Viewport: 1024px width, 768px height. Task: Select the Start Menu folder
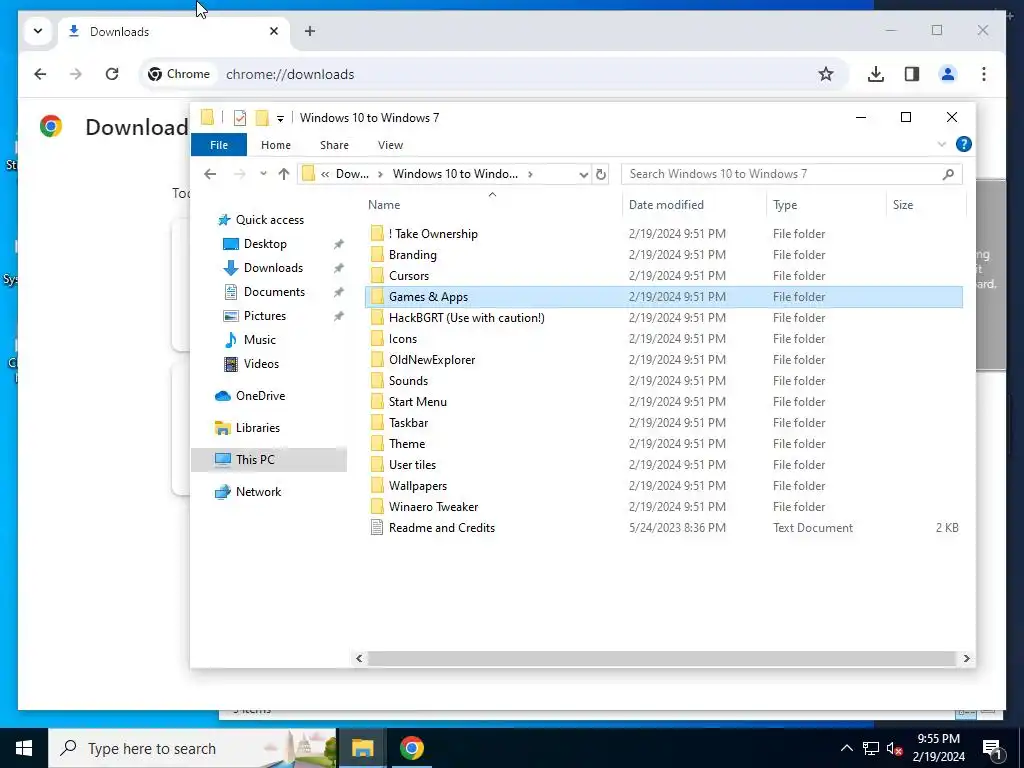664,402
